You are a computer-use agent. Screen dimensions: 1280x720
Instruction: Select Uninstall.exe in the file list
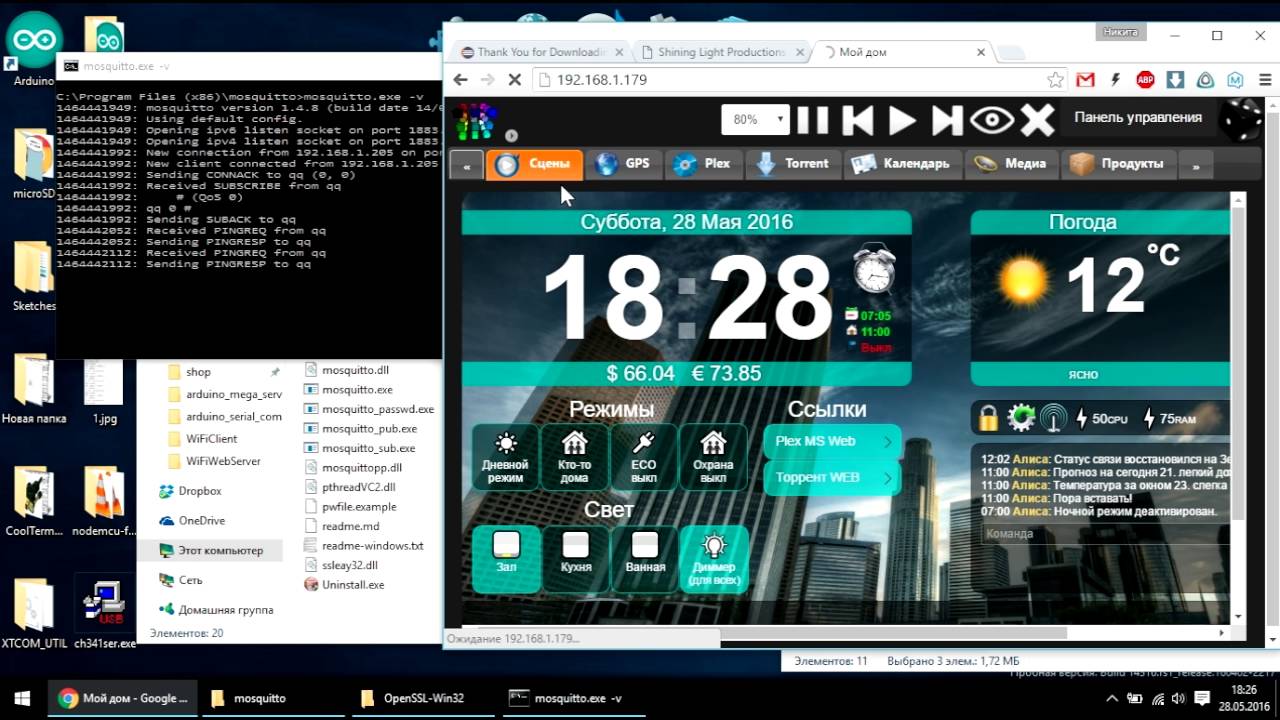(x=353, y=584)
